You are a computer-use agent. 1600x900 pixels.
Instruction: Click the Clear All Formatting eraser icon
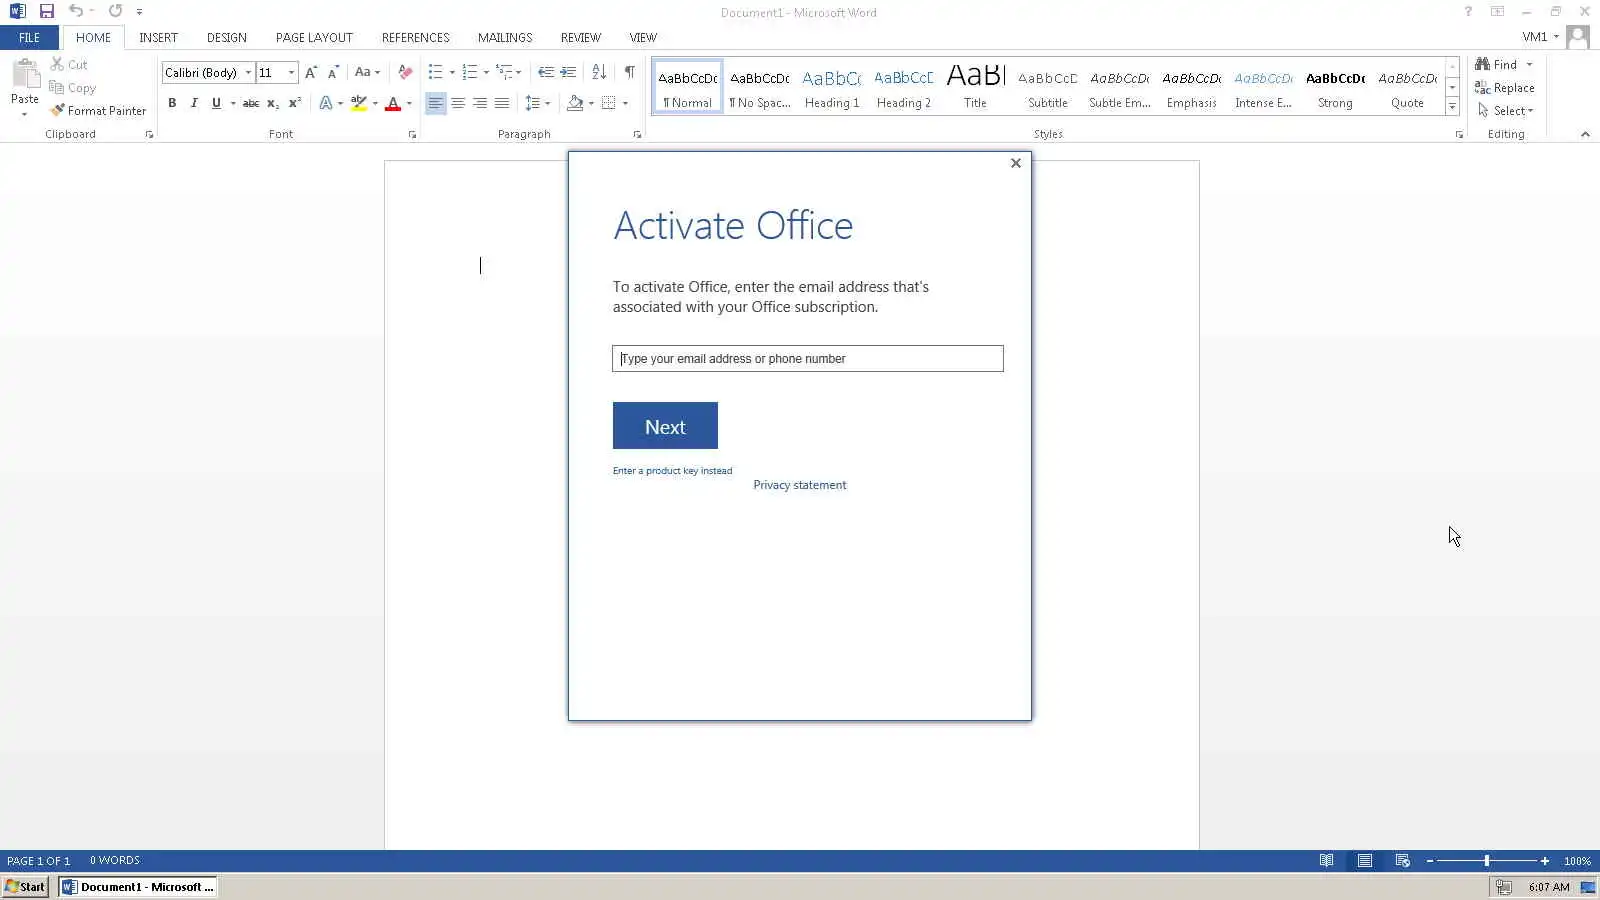405,72
